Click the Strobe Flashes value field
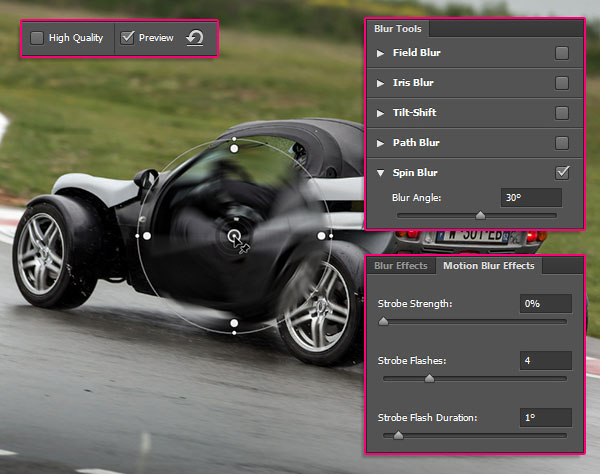600x474 pixels. [x=546, y=360]
